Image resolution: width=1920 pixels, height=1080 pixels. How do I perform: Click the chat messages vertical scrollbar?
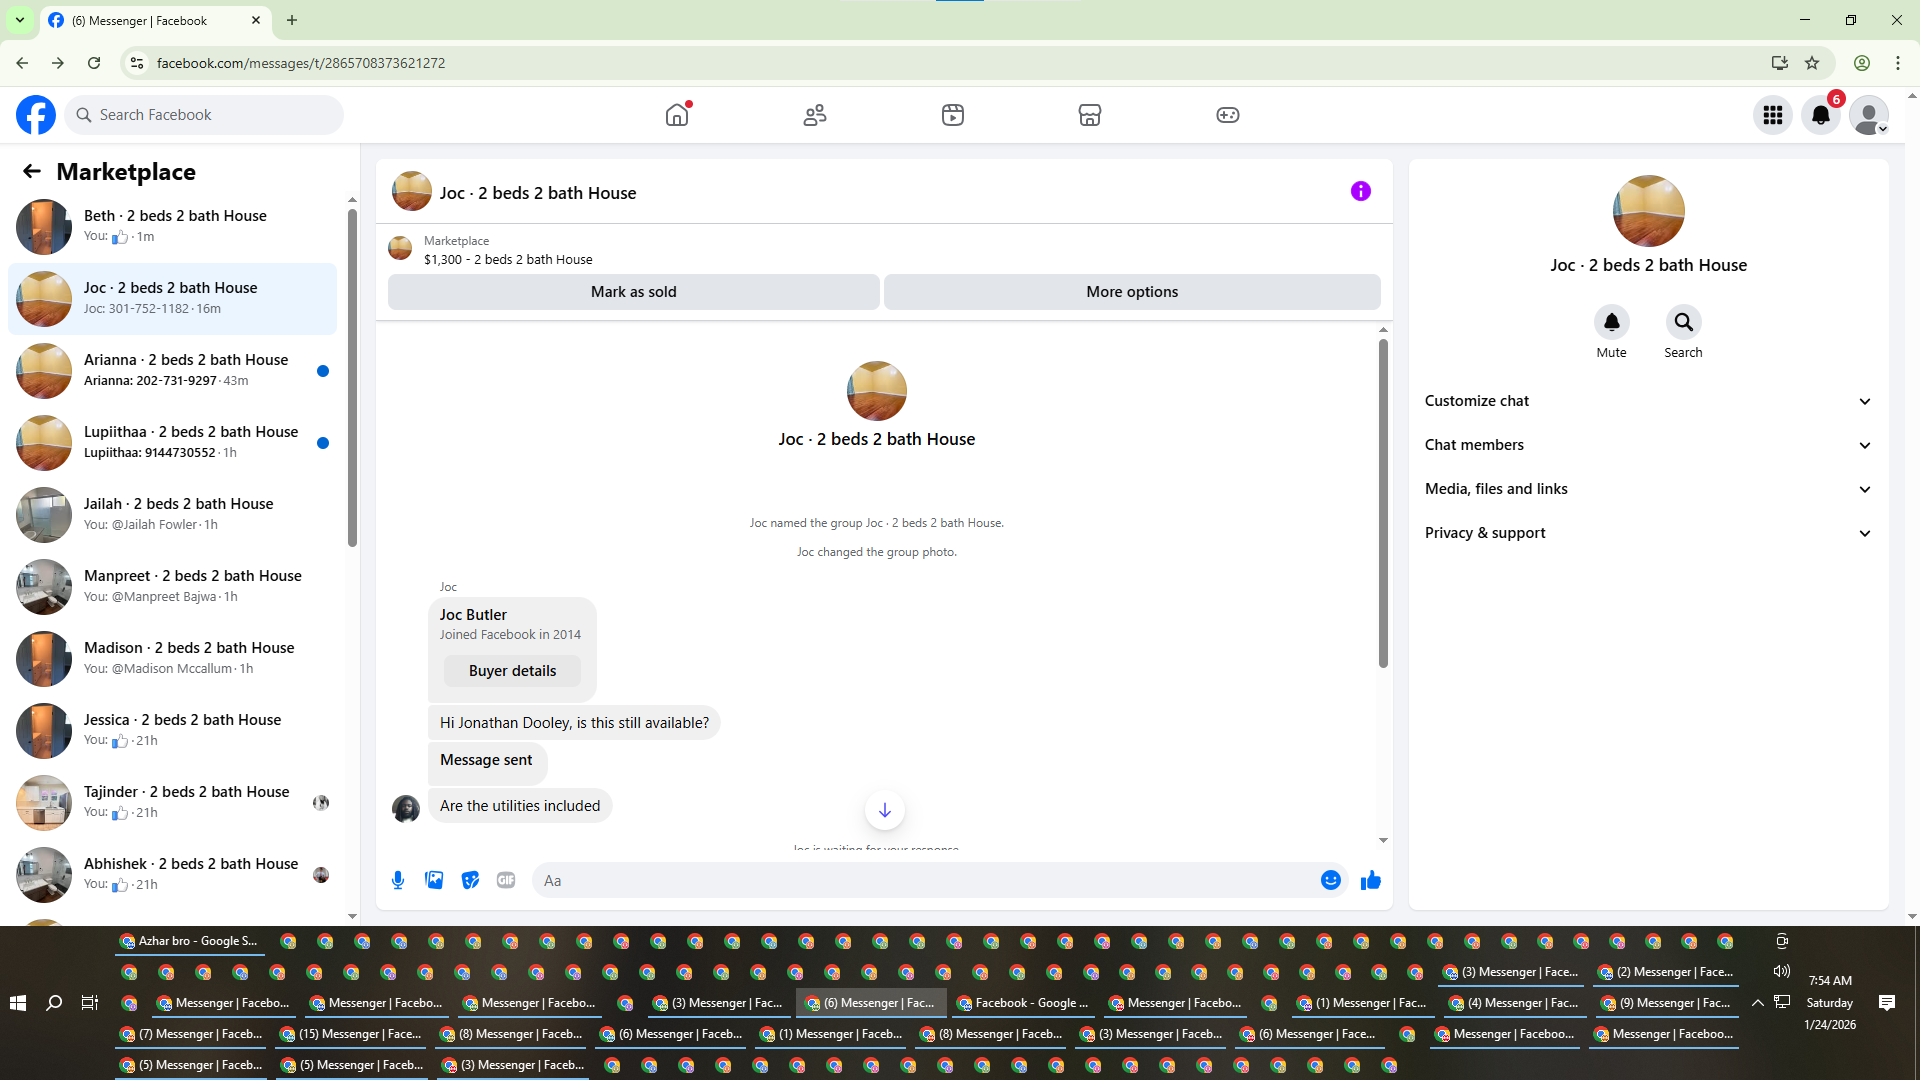coord(1383,503)
